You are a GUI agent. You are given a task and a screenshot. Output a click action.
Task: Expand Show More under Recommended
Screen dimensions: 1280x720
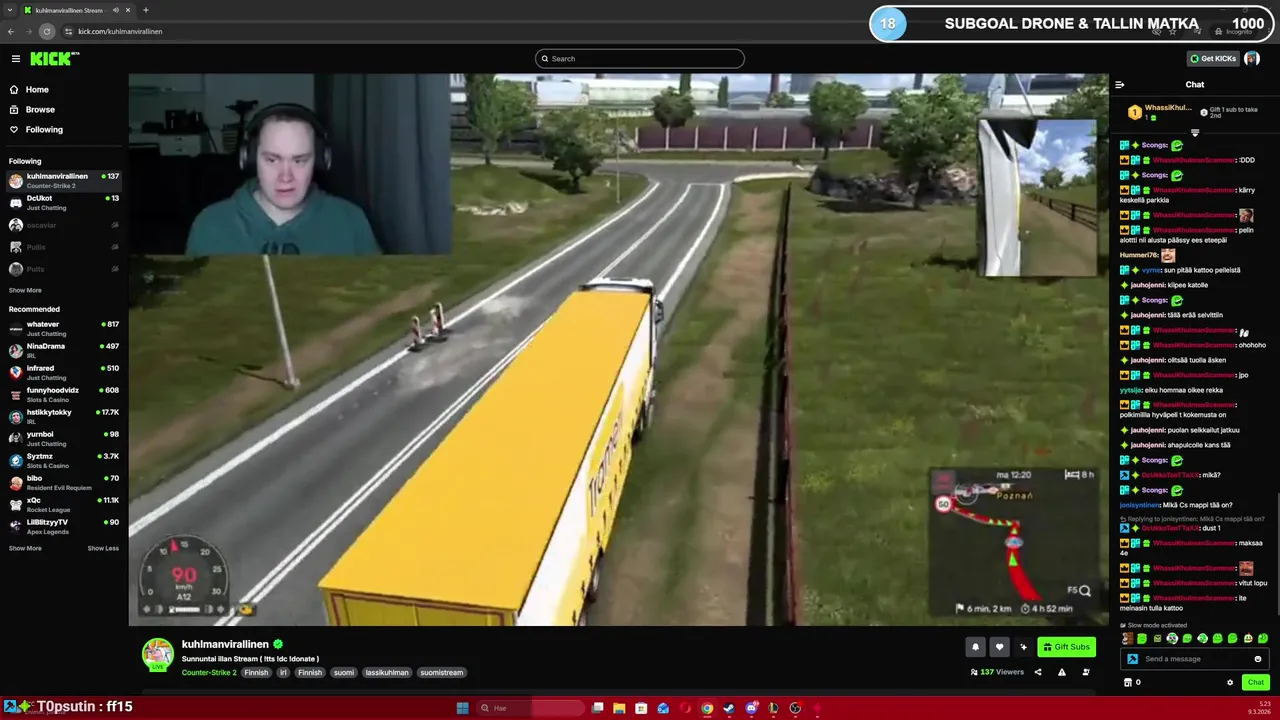click(25, 548)
